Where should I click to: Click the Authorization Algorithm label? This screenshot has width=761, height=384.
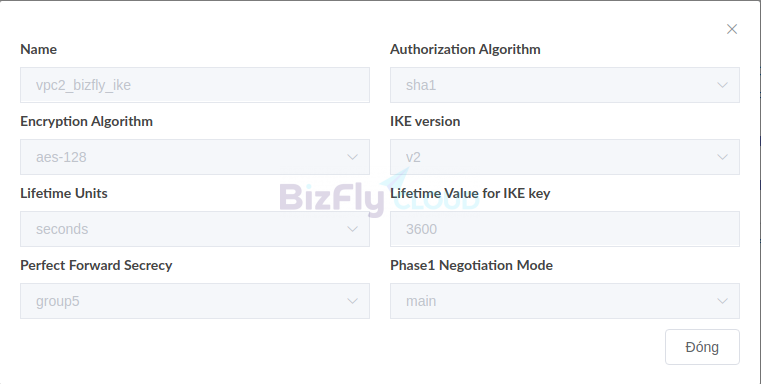[465, 50]
